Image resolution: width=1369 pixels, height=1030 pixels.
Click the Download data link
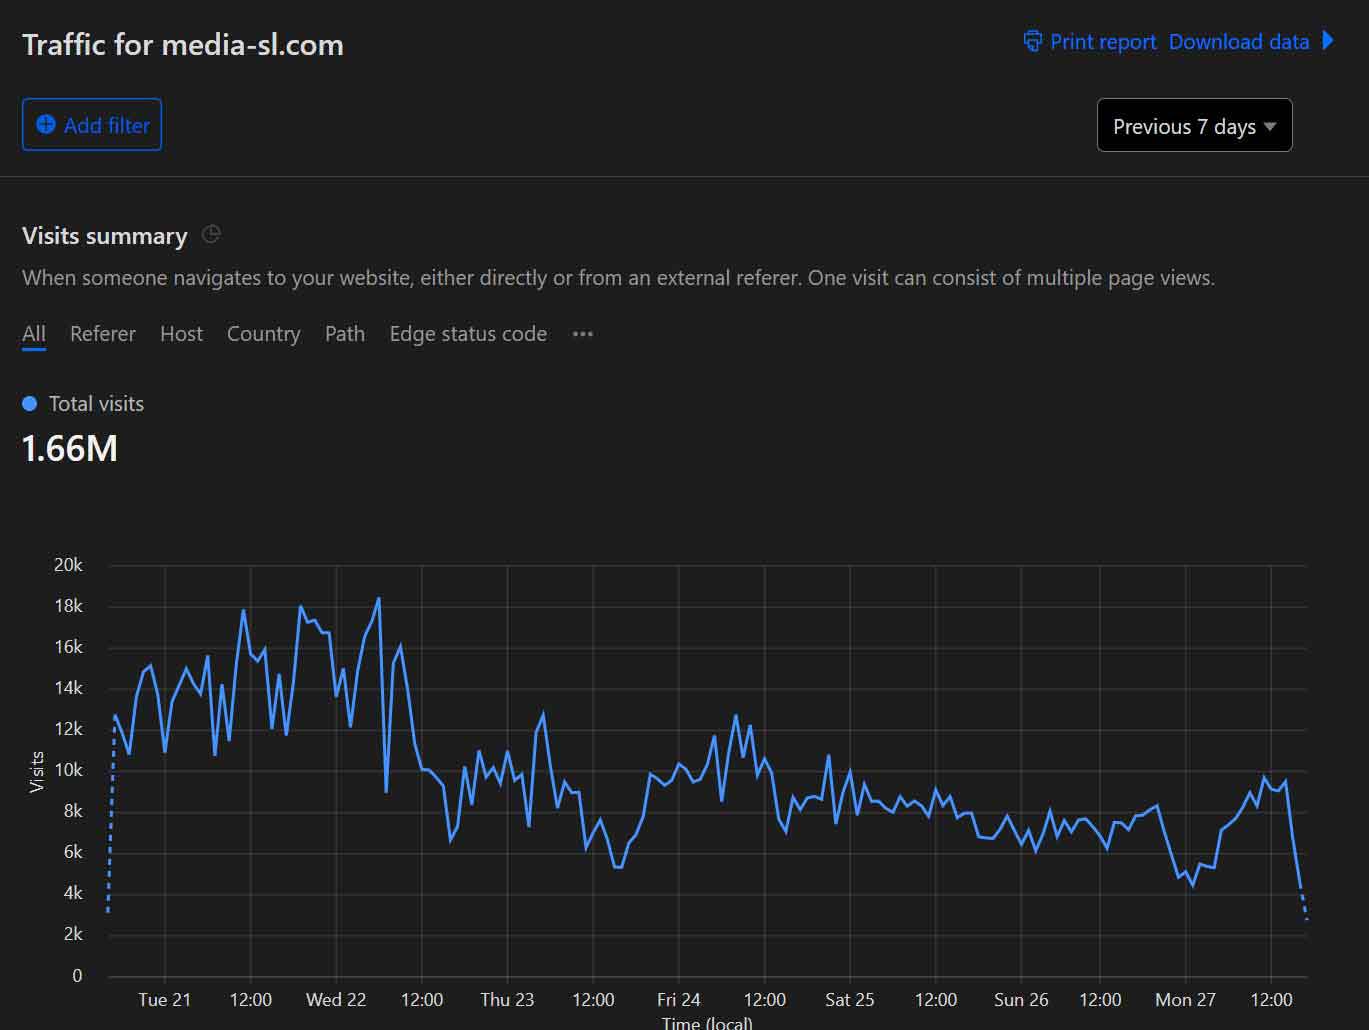click(x=1239, y=42)
